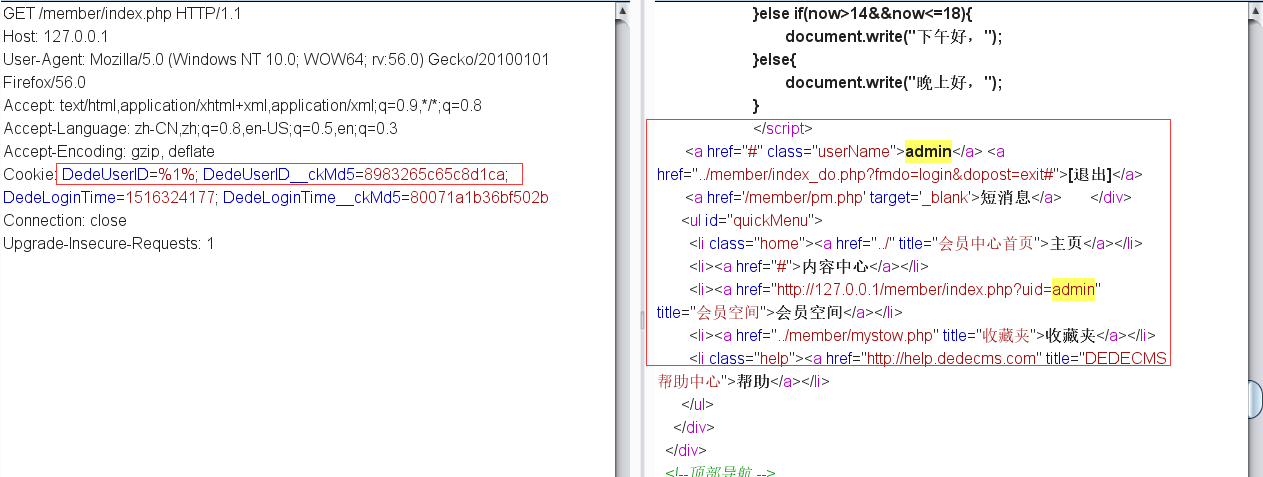1263x477 pixels.
Task: Click the Cookie: header name
Action: click(x=30, y=175)
